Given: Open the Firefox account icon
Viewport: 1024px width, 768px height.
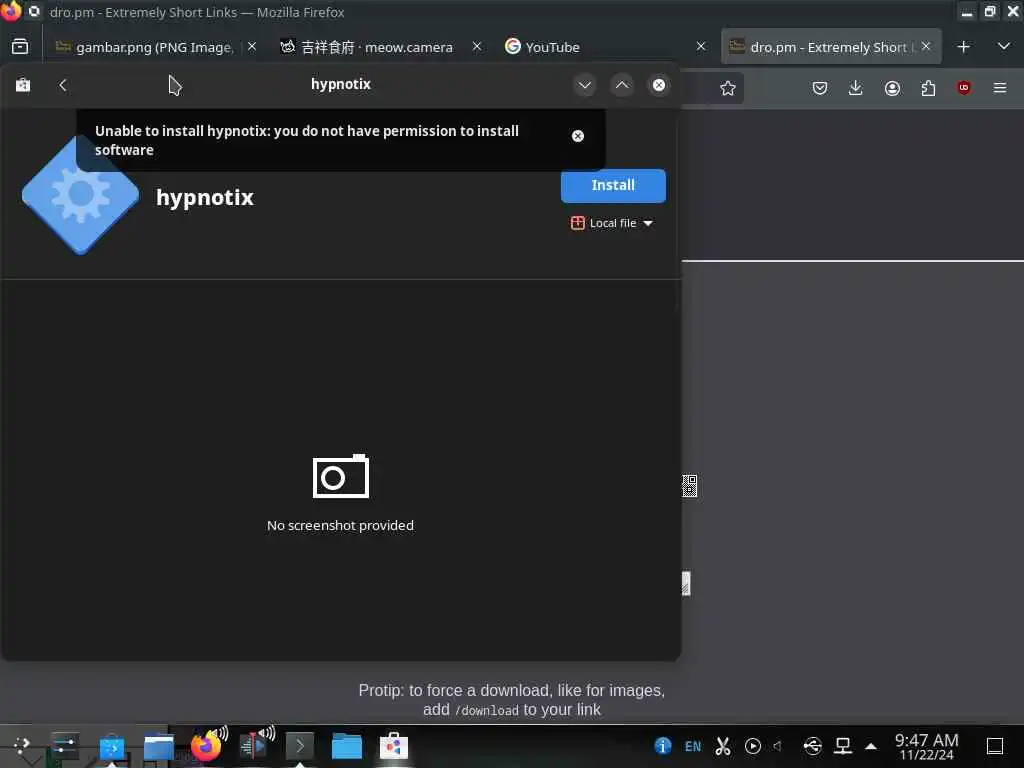Looking at the screenshot, I should click(892, 88).
